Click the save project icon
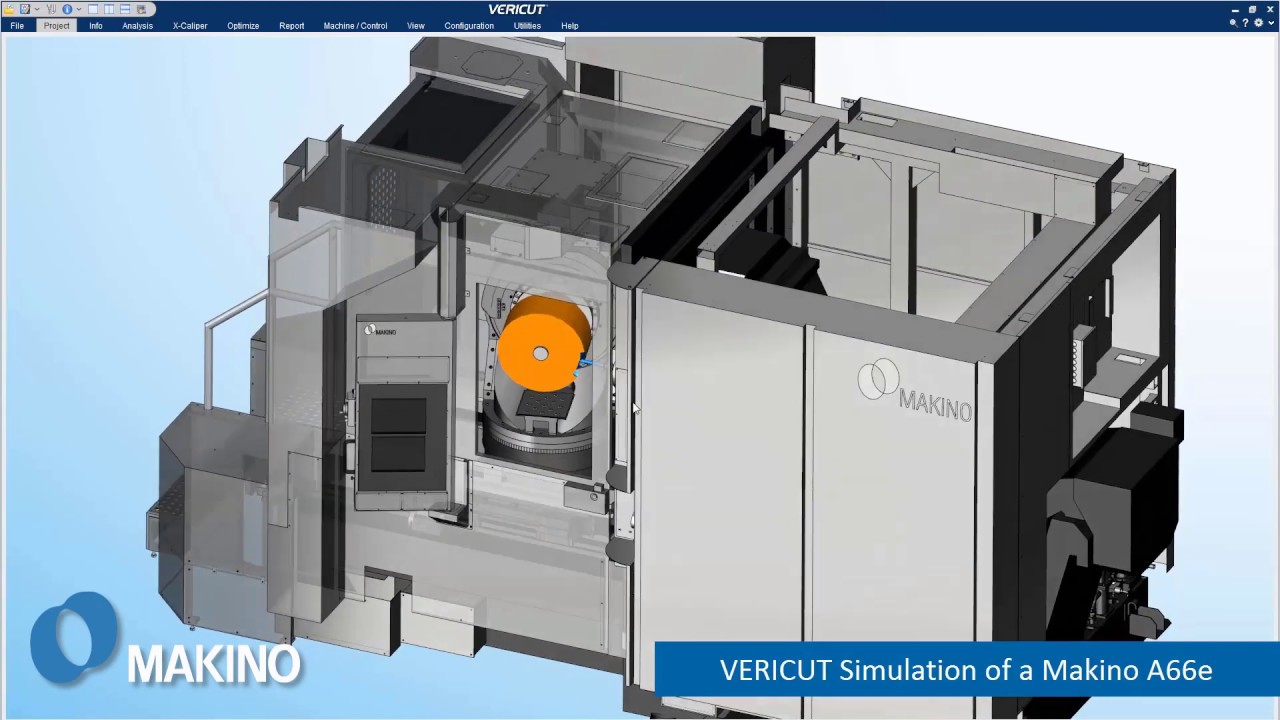Image resolution: width=1280 pixels, height=720 pixels. (x=25, y=9)
